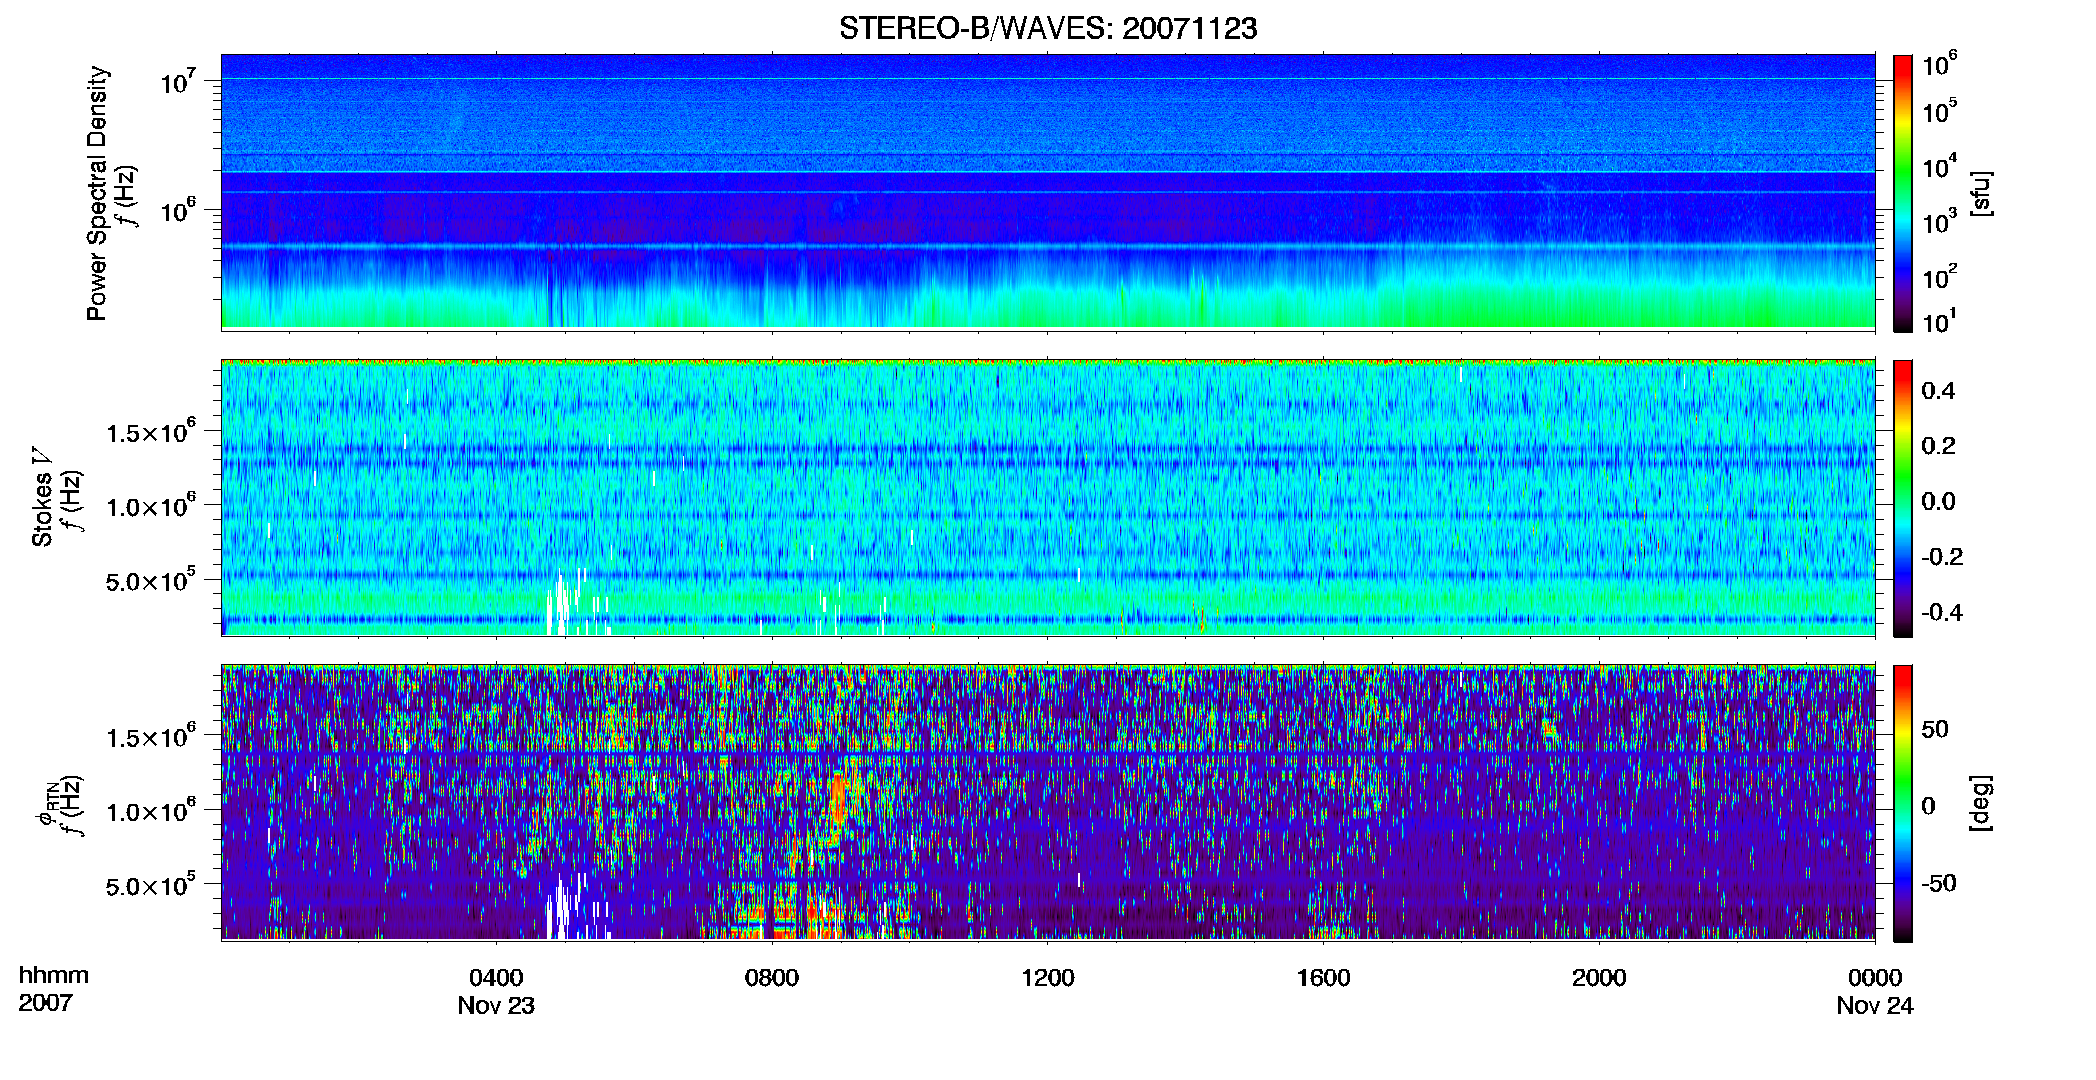Click the 0.4 value on Stokes colorbar
2096x1080 pixels.
click(x=1938, y=391)
